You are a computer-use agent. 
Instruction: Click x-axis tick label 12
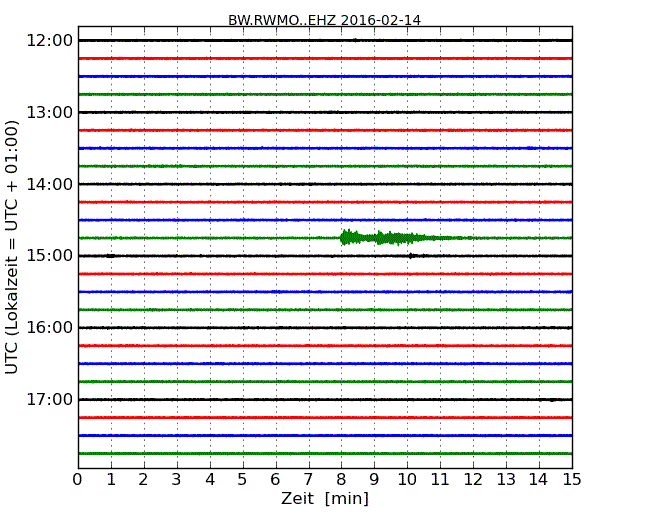coord(473,480)
